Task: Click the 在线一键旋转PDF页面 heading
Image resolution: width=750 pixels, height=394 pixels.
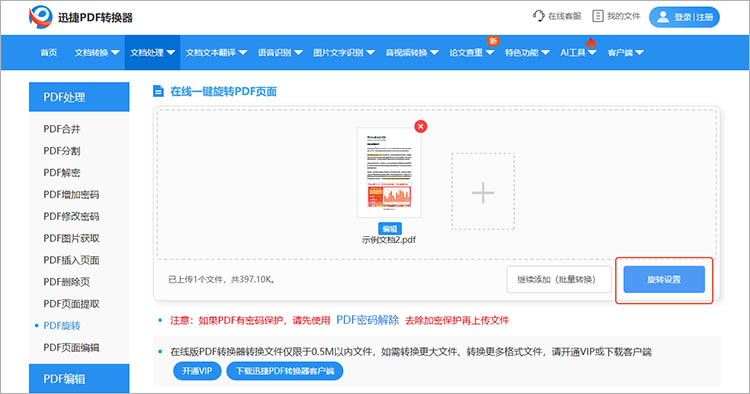Action: [x=223, y=91]
